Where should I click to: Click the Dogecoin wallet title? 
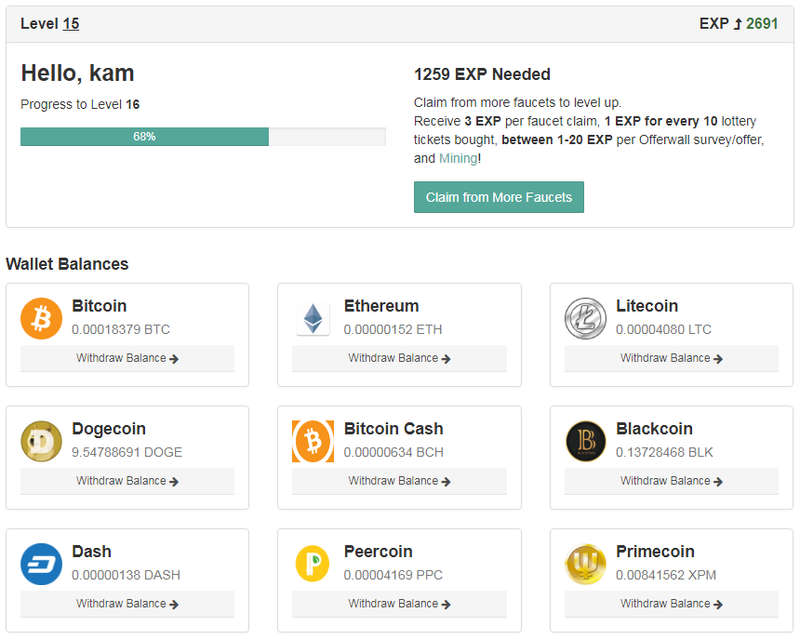click(109, 429)
